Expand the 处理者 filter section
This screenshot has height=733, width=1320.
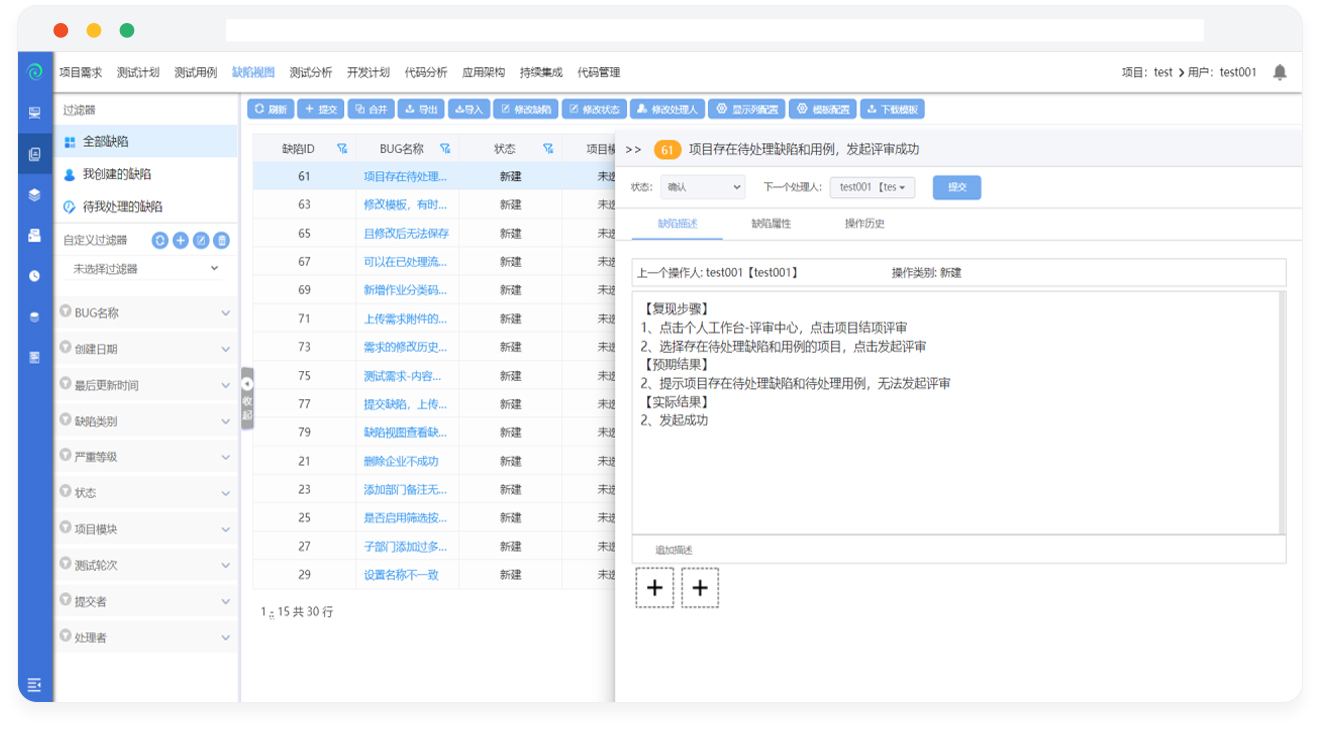(x=146, y=637)
